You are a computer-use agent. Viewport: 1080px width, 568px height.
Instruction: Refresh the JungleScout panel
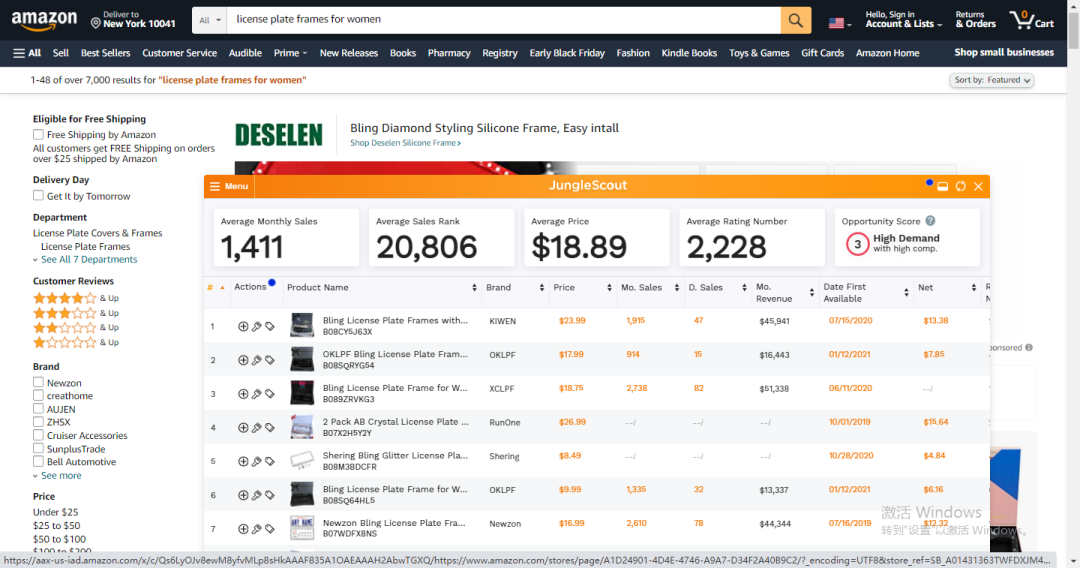coord(960,187)
